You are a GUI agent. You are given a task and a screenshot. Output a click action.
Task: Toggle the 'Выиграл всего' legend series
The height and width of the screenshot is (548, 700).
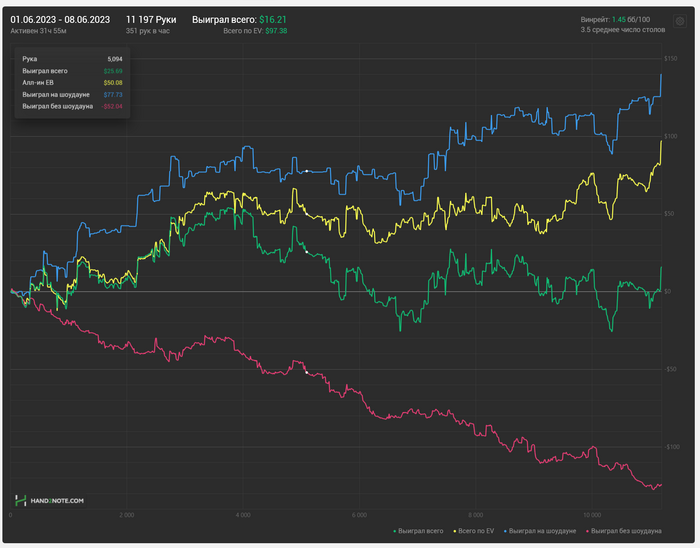point(422,531)
